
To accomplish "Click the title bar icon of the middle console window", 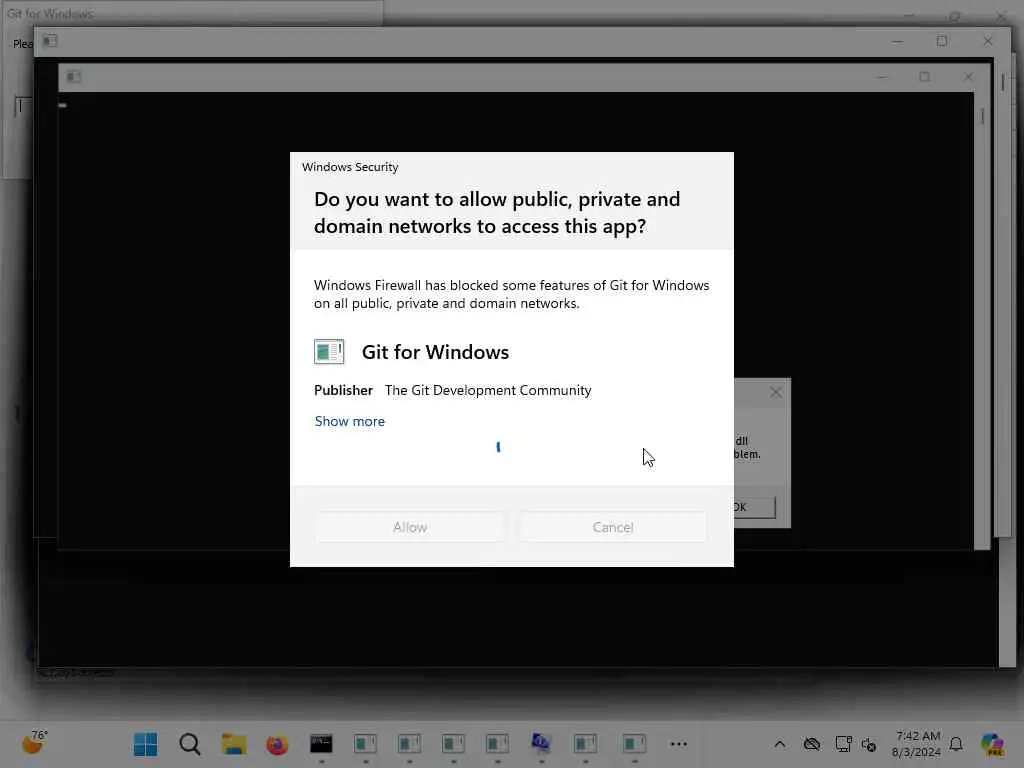I will tap(50, 41).
